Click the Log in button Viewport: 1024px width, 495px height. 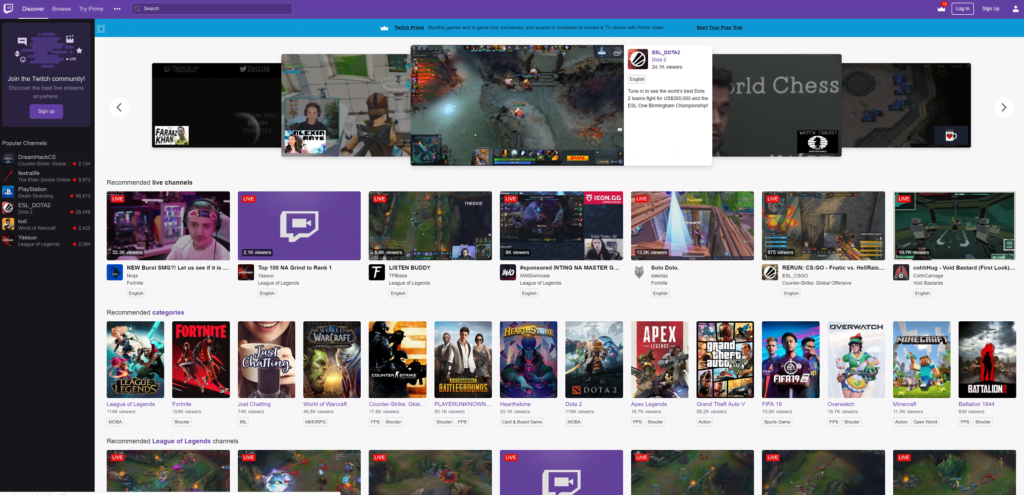tap(963, 8)
